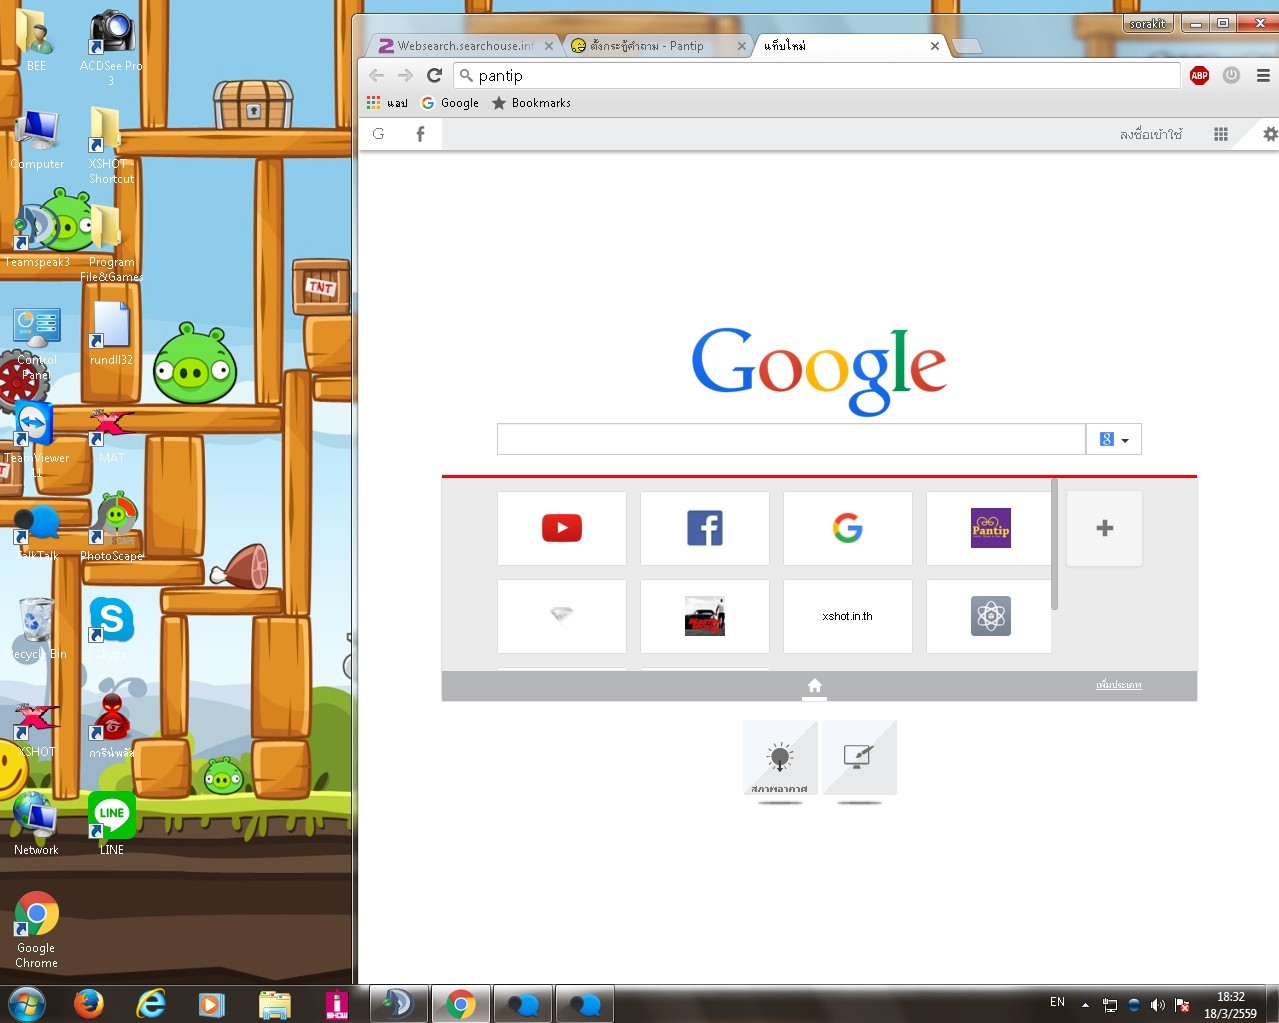Viewport: 1279px width, 1023px height.
Task: Select the Skype desktop icon
Action: [x=112, y=628]
